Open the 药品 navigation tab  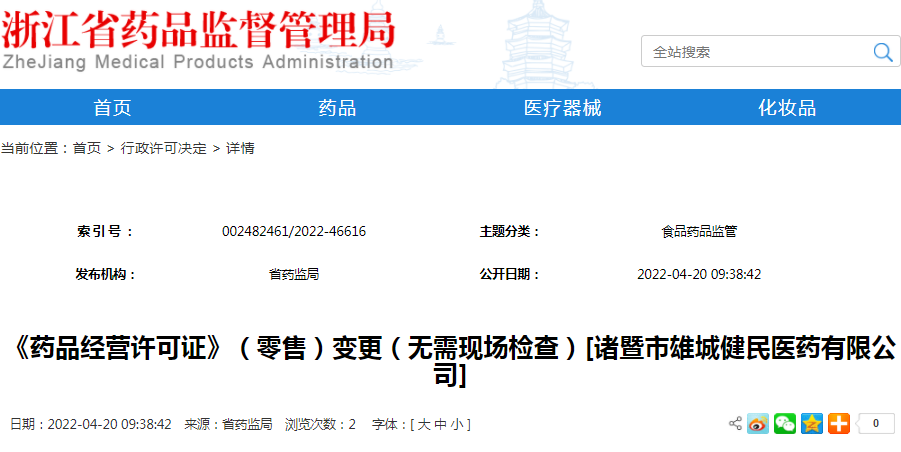tap(337, 107)
